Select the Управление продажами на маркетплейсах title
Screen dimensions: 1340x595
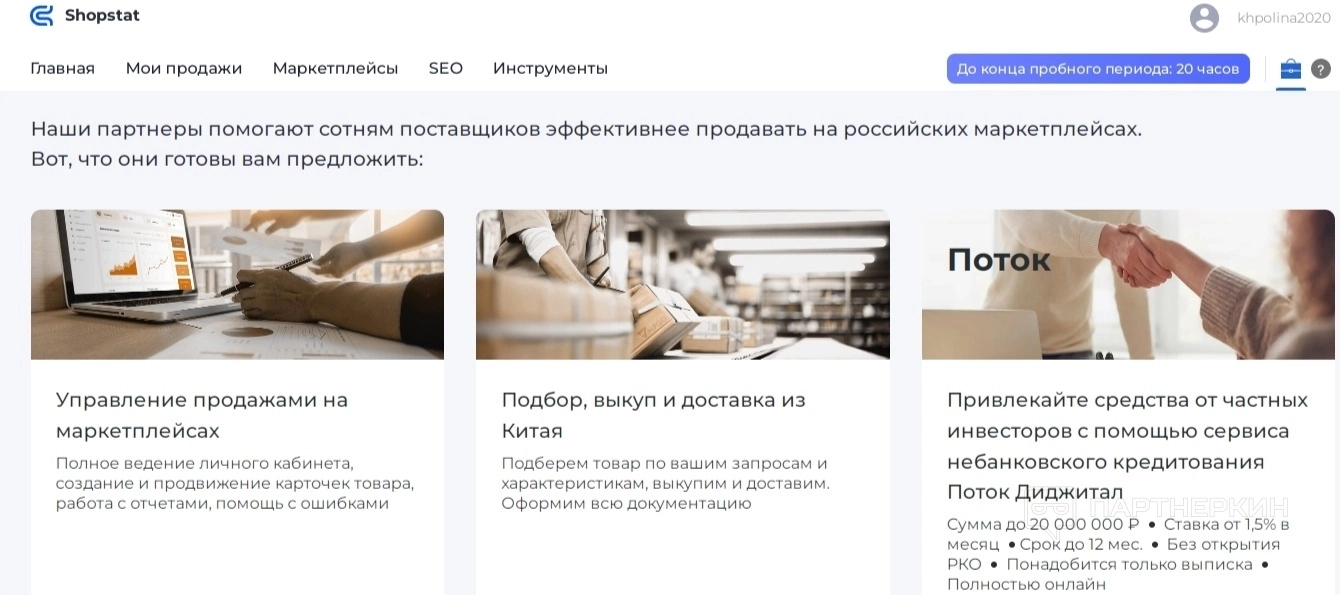202,415
